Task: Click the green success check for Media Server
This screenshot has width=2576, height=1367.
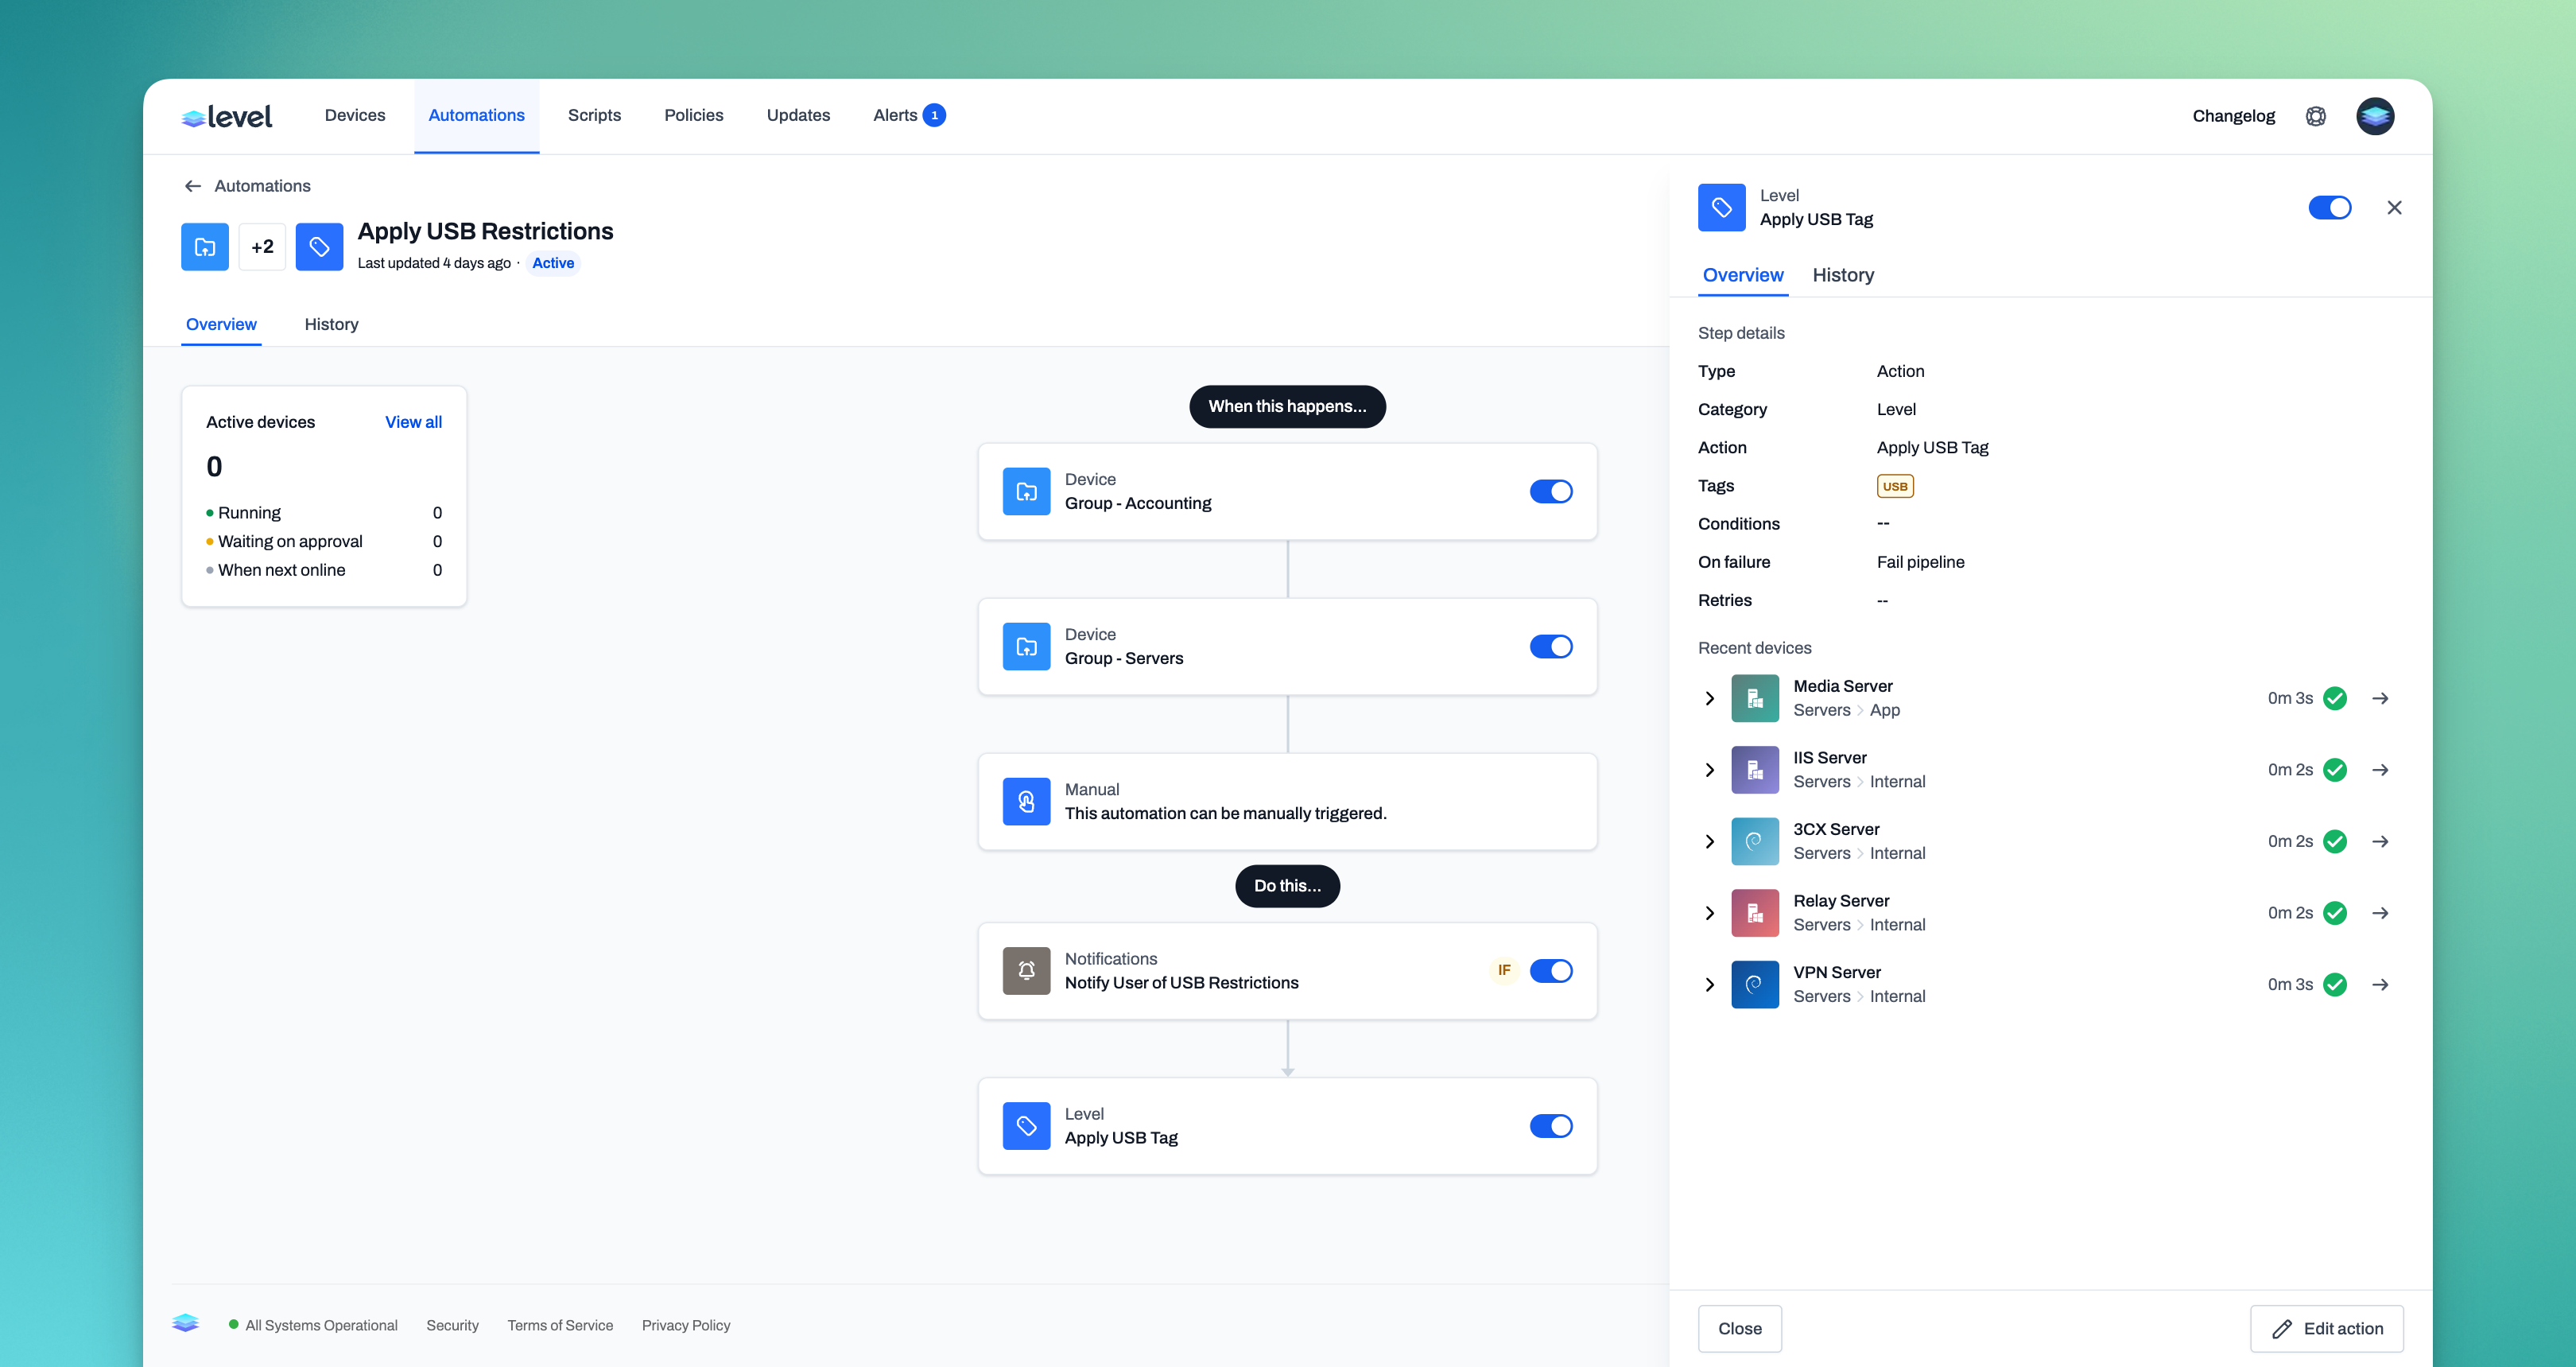Action: point(2334,698)
